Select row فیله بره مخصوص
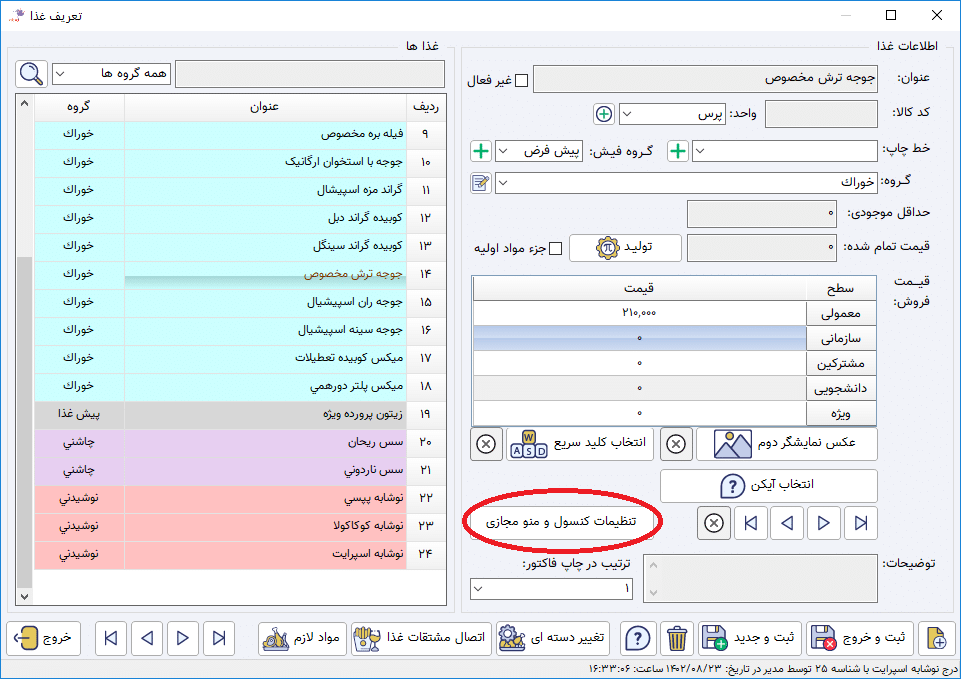This screenshot has width=961, height=679. [240, 134]
